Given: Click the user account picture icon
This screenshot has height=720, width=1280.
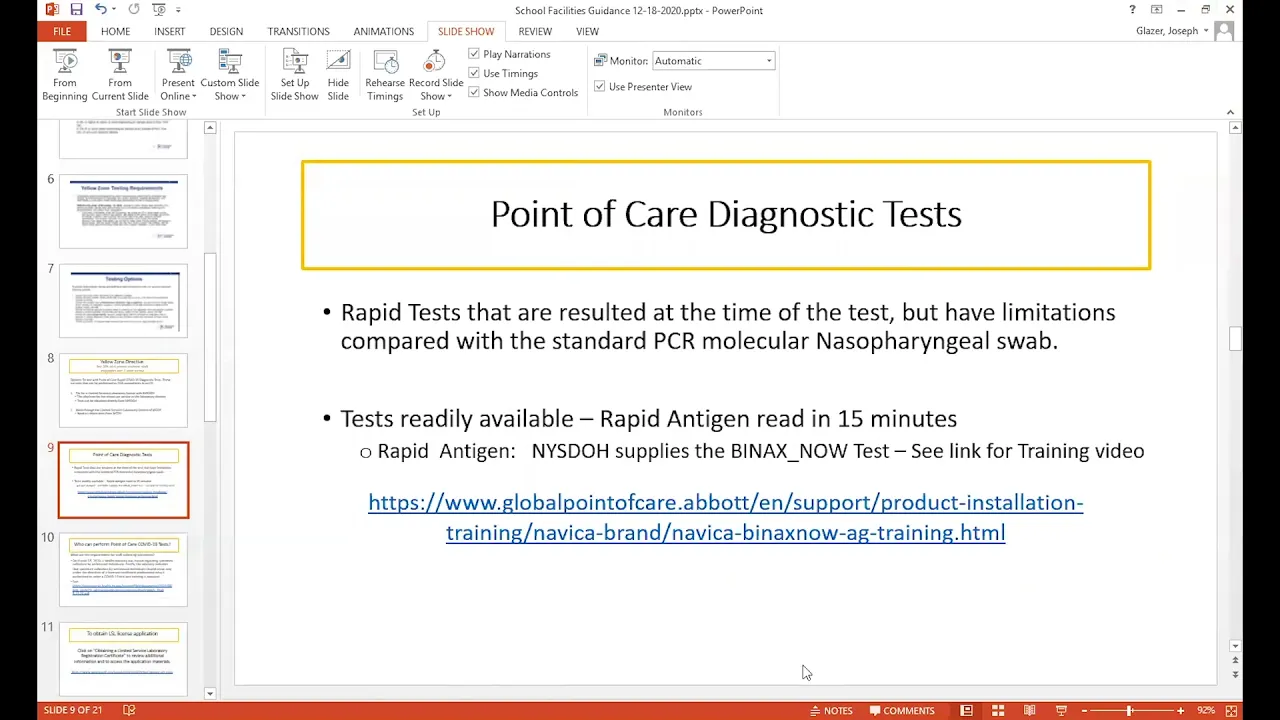Looking at the screenshot, I should pos(1223,31).
